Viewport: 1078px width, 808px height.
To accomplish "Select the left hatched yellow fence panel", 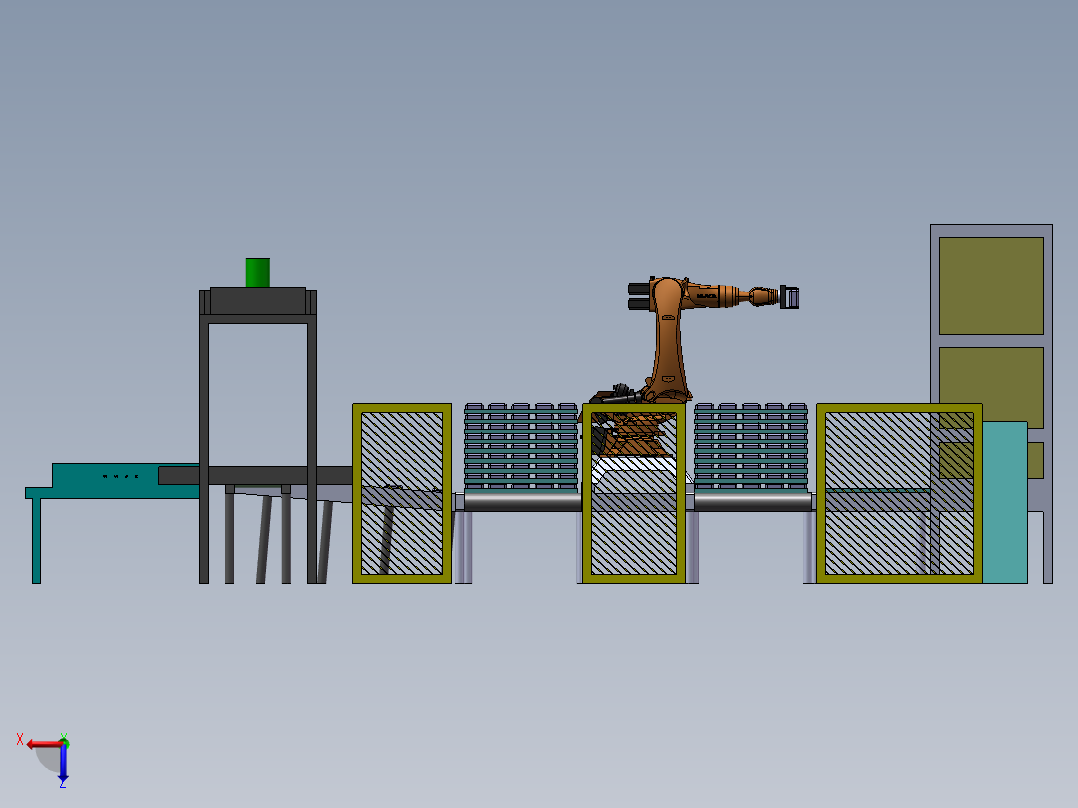I will pyautogui.click(x=402, y=493).
